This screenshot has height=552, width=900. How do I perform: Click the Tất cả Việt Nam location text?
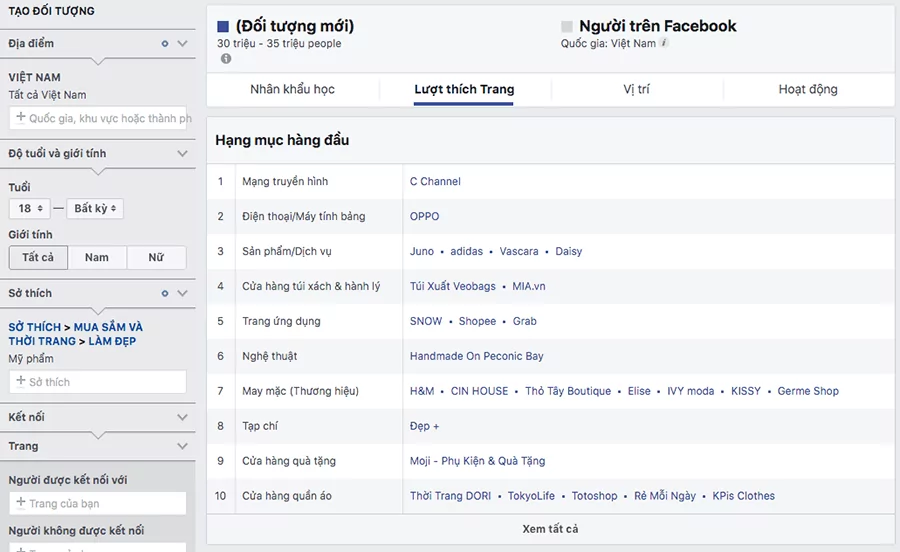47,95
